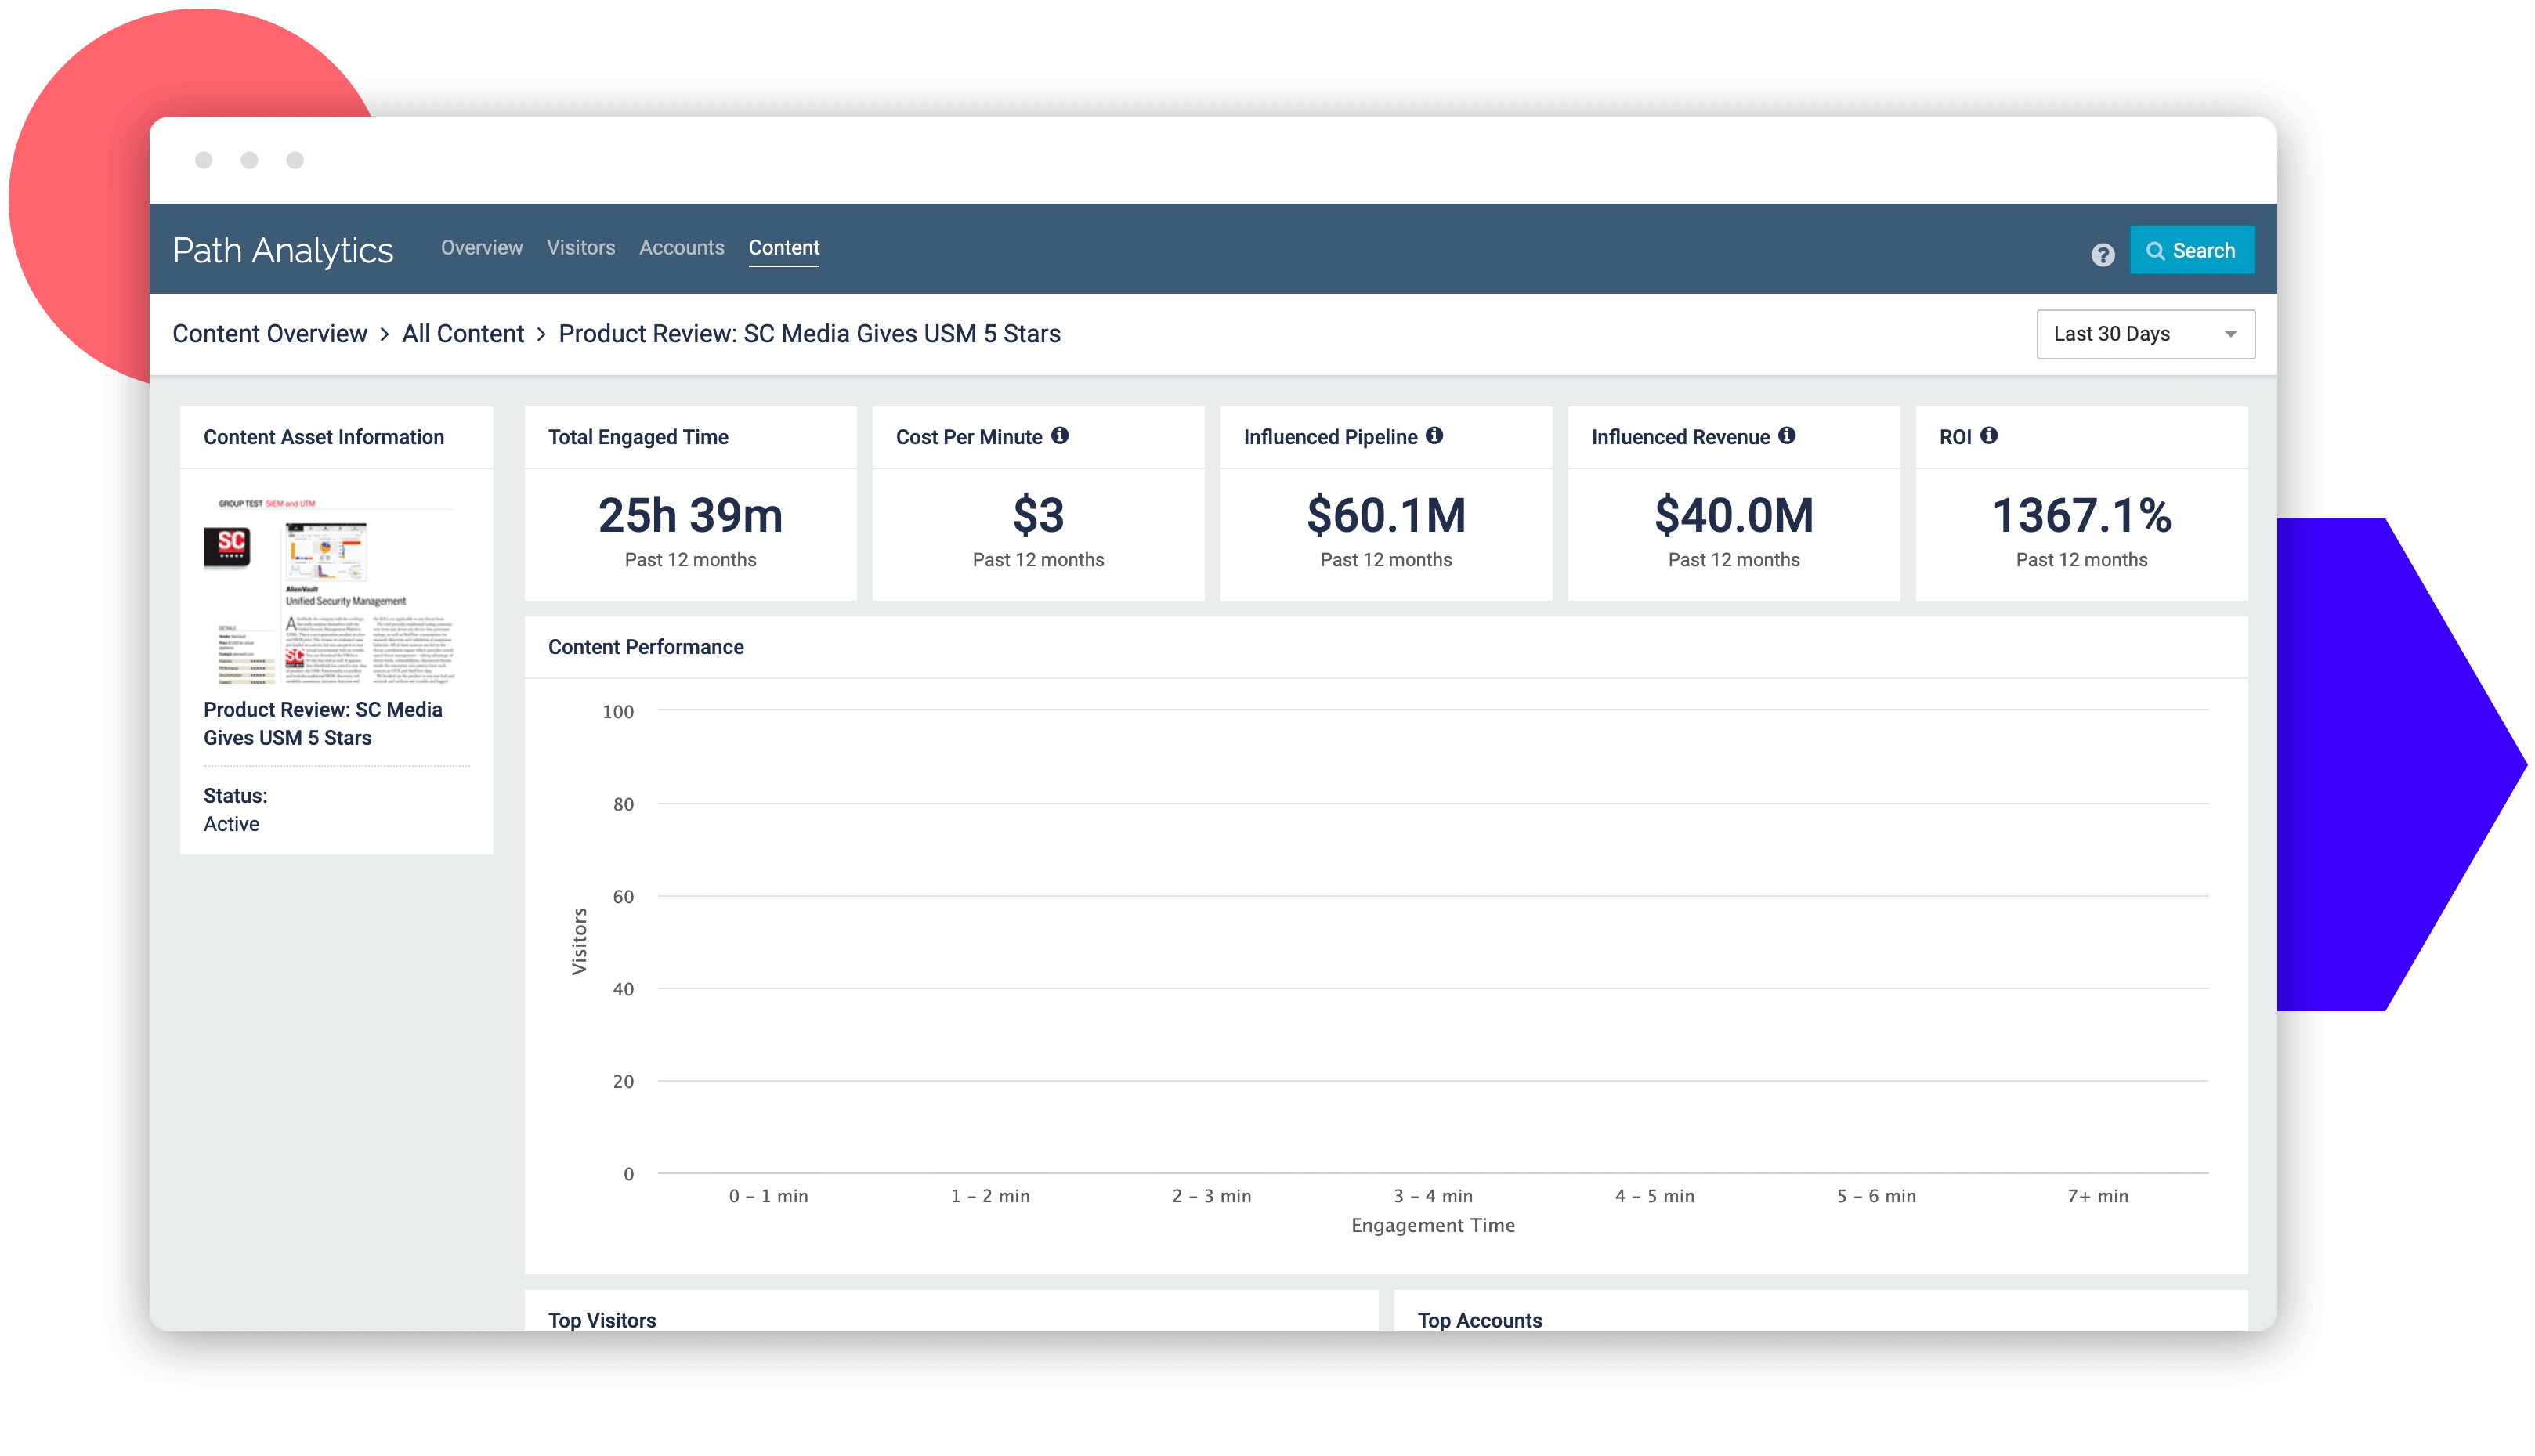The width and height of the screenshot is (2535, 1456).
Task: Click the Influenced Pipeline info icon
Action: [x=1436, y=435]
